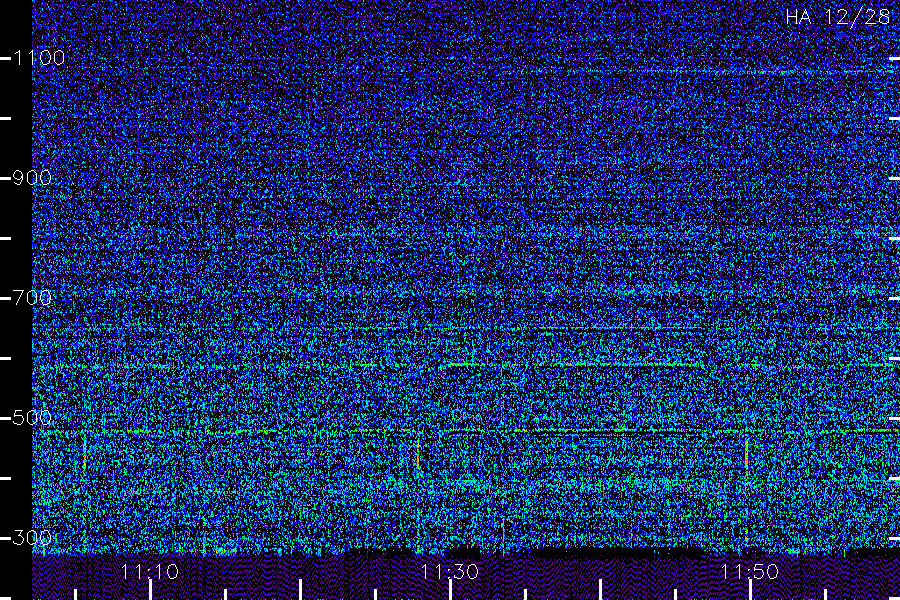Viewport: 900px width, 600px height.
Task: Click the 11:50 time axis label
Action: (x=750, y=572)
